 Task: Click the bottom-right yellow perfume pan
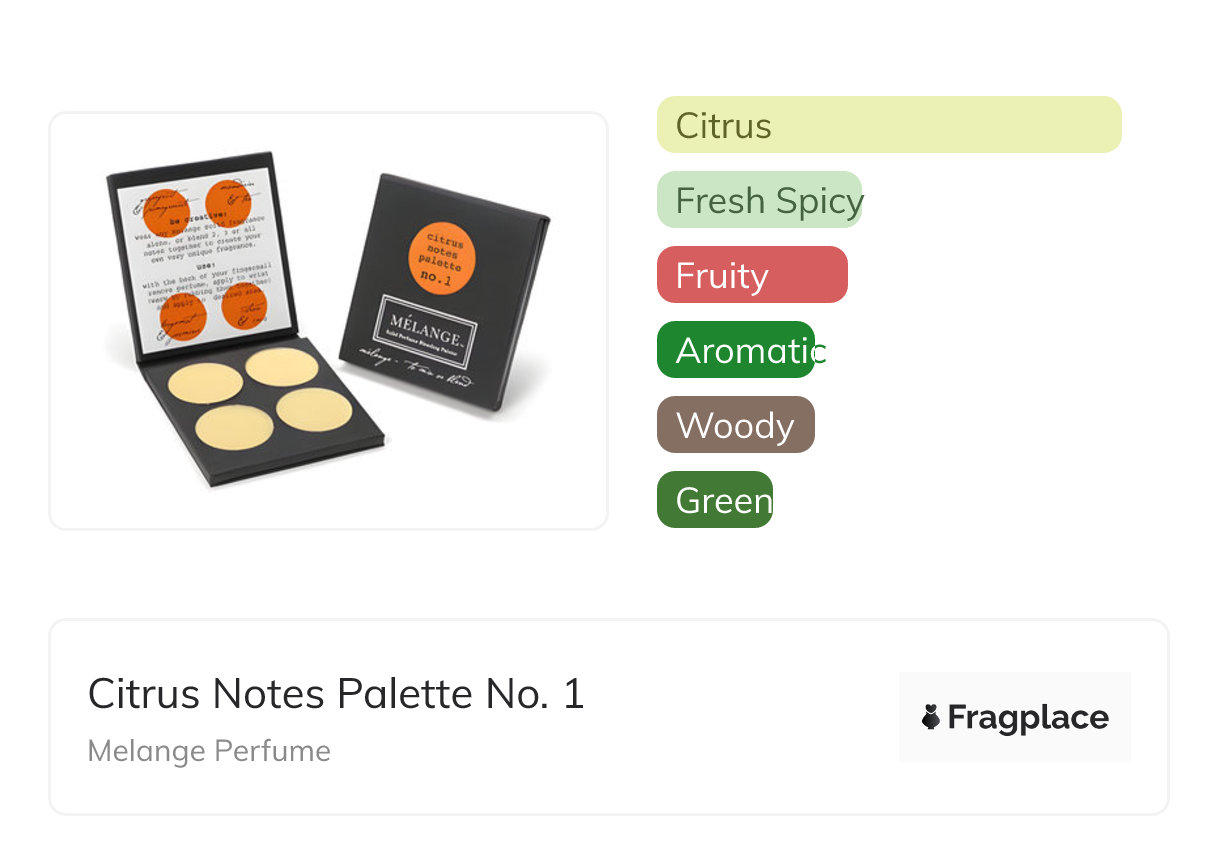click(313, 410)
